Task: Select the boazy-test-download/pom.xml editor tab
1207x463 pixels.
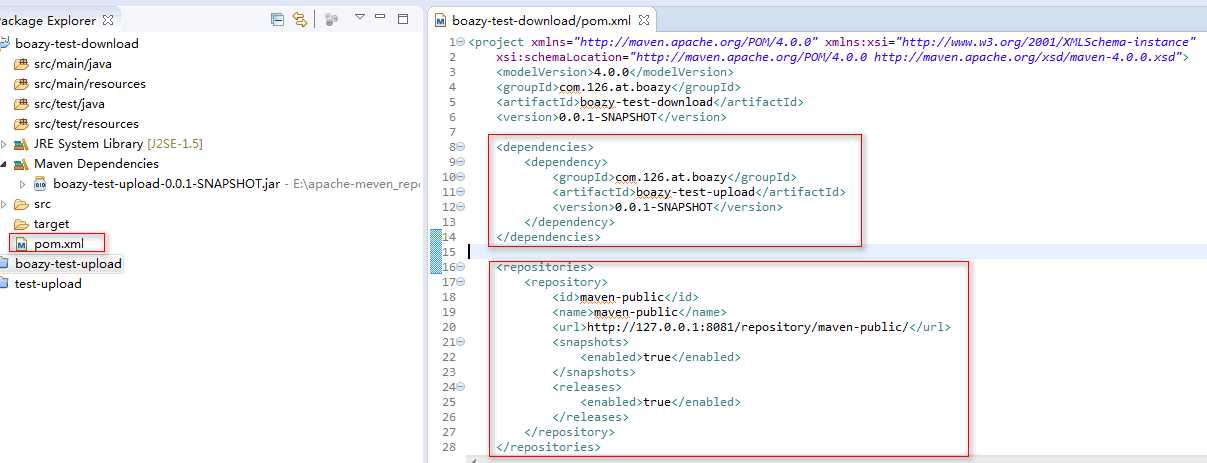Action: [x=543, y=19]
